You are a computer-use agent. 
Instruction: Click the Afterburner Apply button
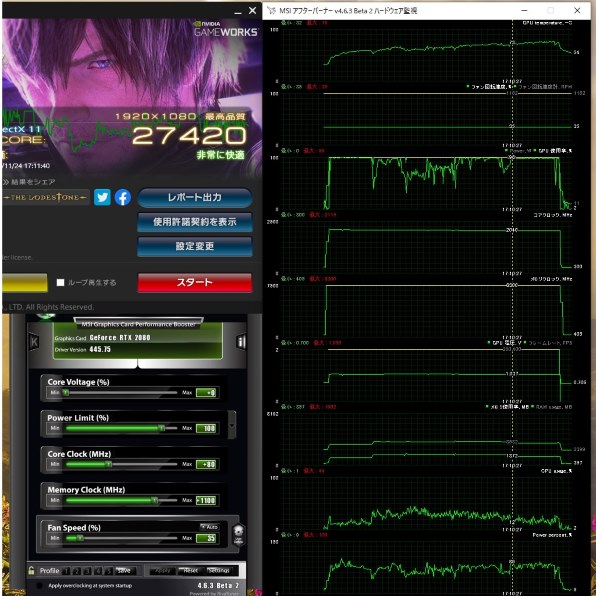[x=163, y=571]
